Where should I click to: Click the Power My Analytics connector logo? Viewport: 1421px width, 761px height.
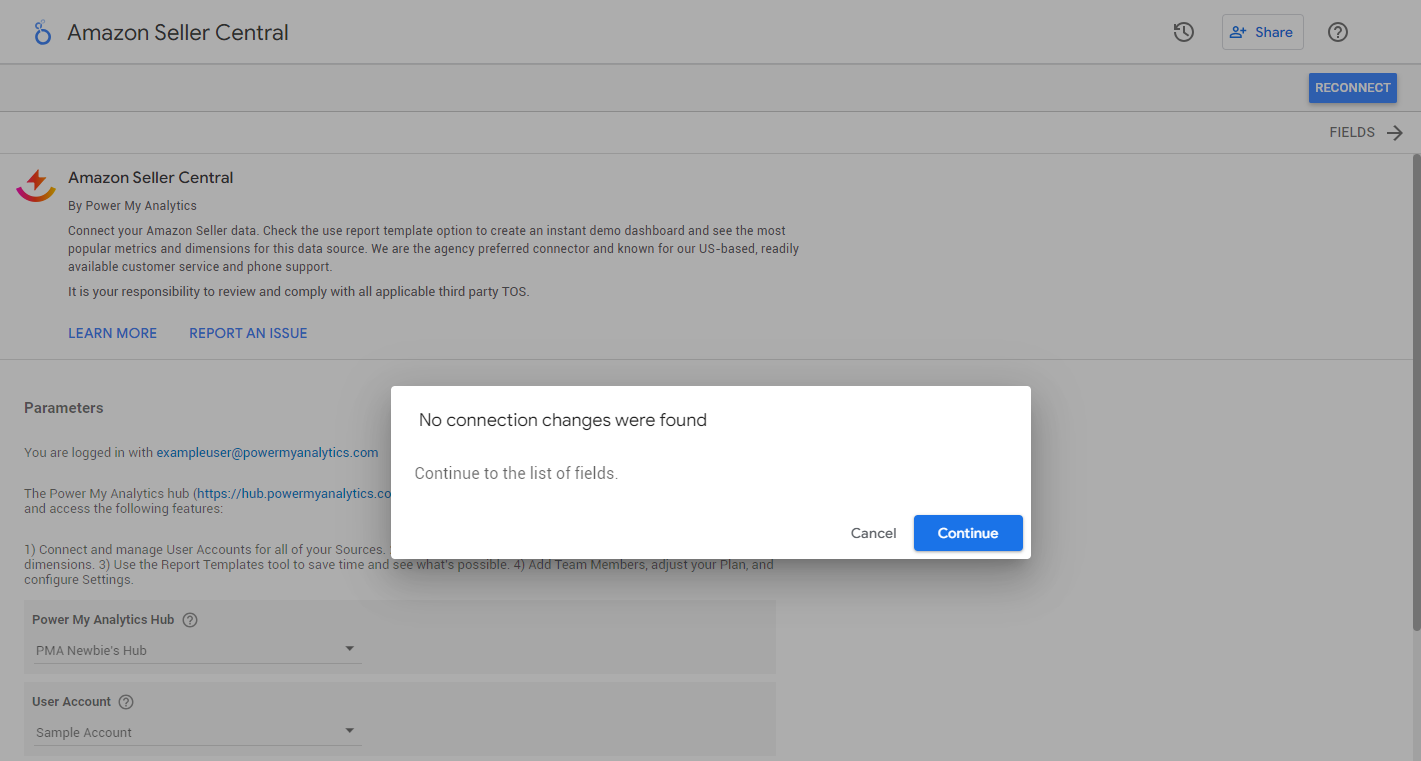[36, 184]
